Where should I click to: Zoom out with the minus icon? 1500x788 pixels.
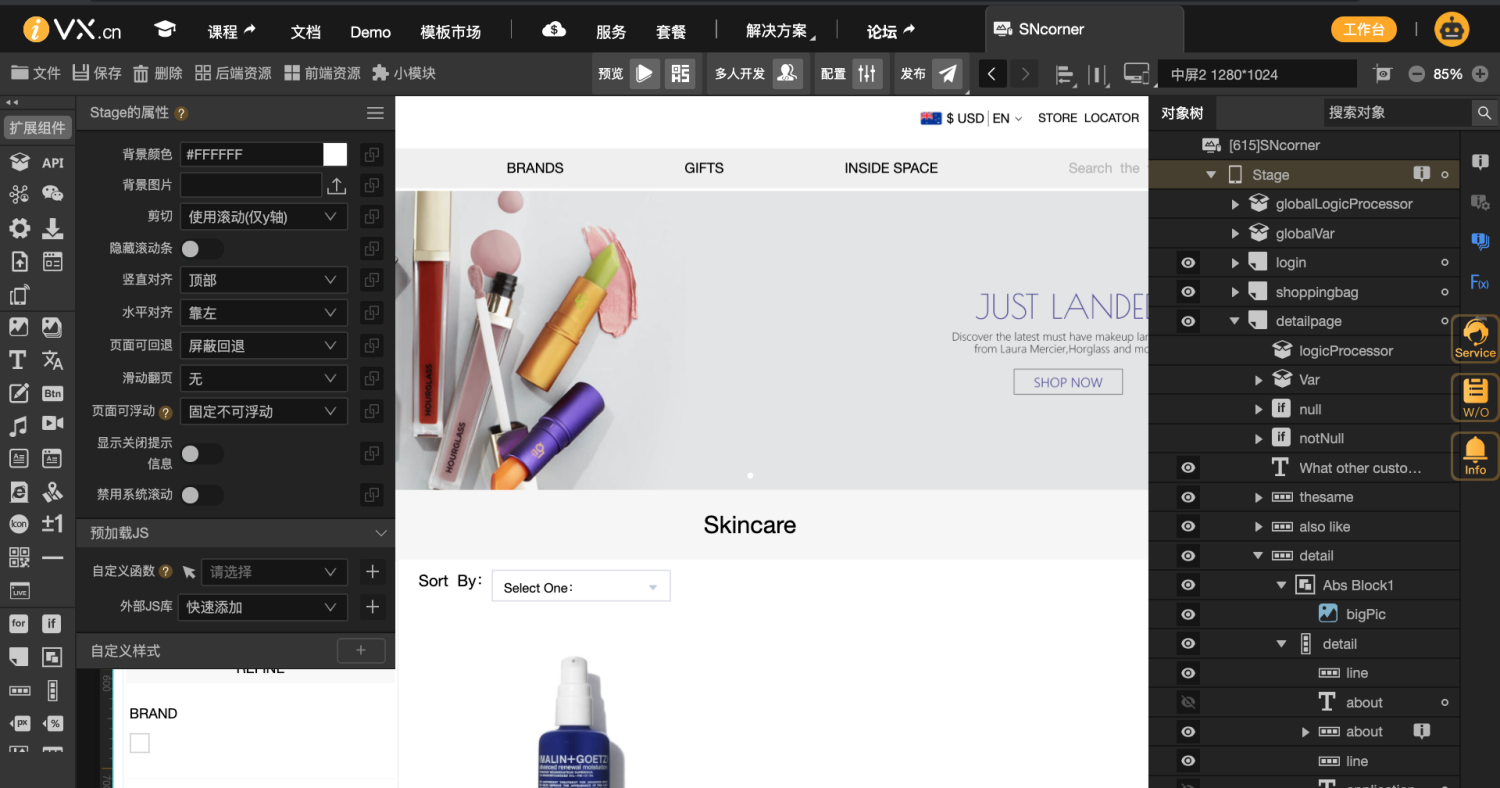coord(1416,74)
